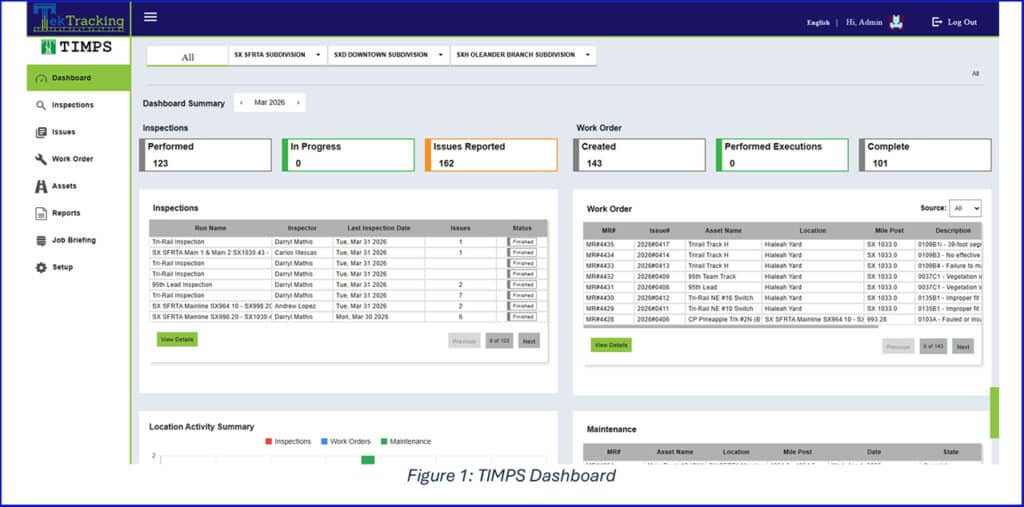Image resolution: width=1024 pixels, height=507 pixels.
Task: Open Inspections via magnifier sidebar icon
Action: [41, 105]
